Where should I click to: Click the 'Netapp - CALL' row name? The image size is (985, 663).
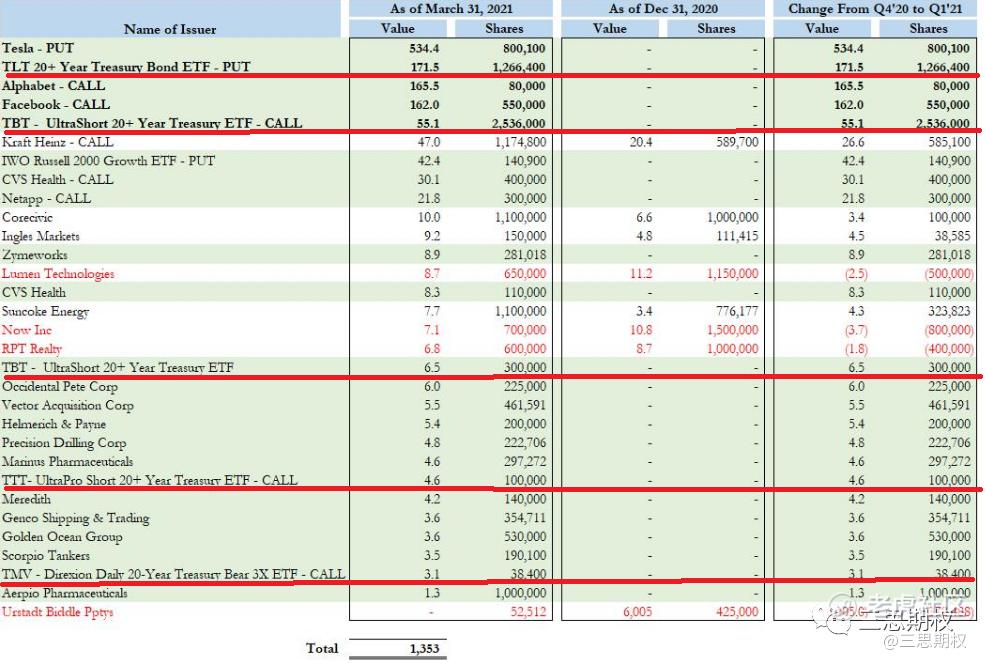[x=46, y=199]
